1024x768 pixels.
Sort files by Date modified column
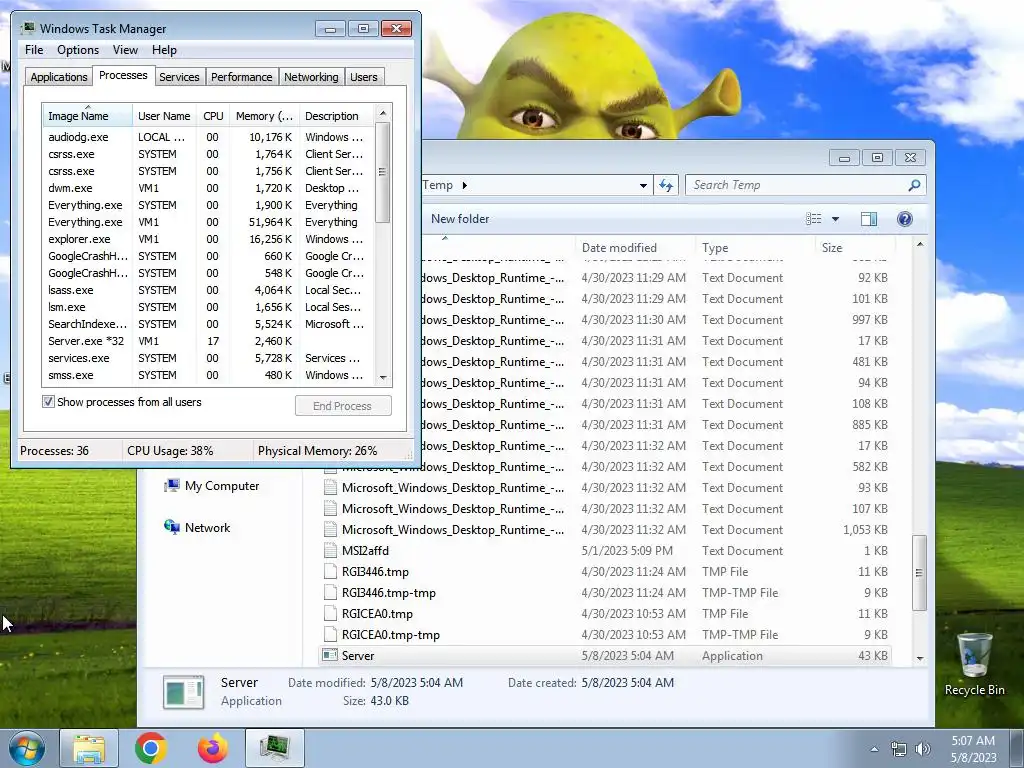pos(635,248)
